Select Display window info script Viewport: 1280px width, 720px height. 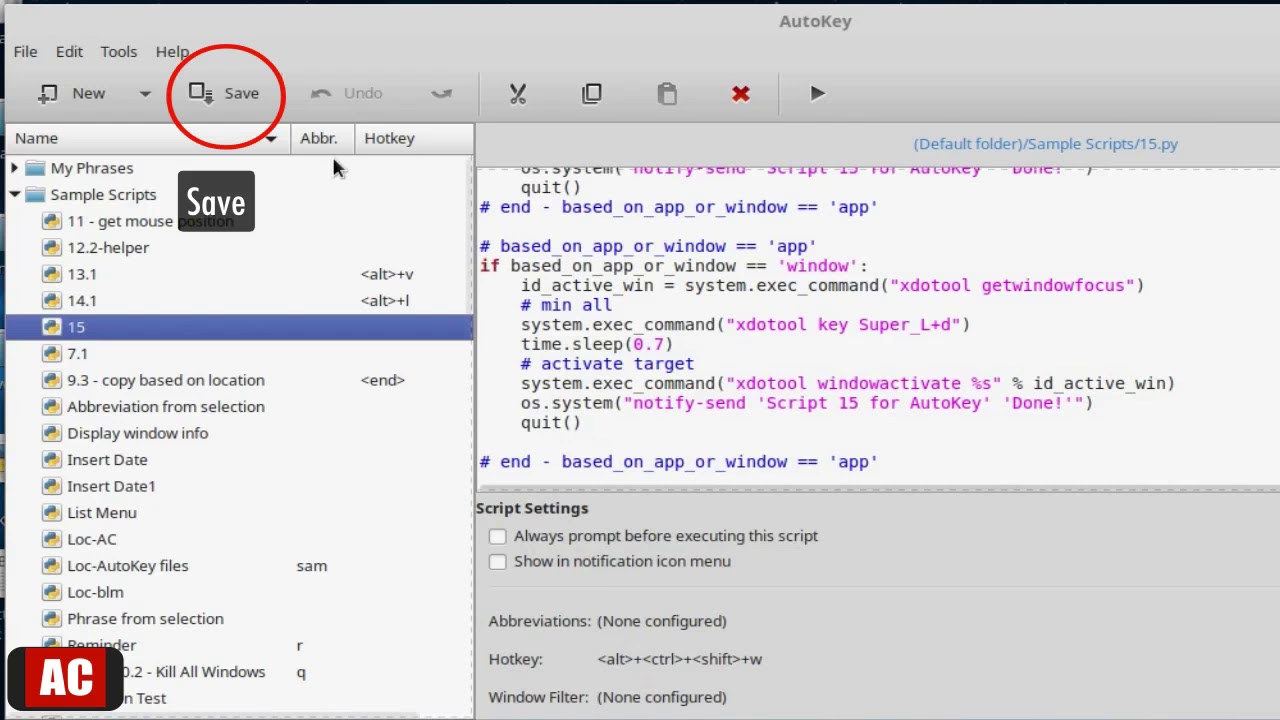point(138,433)
